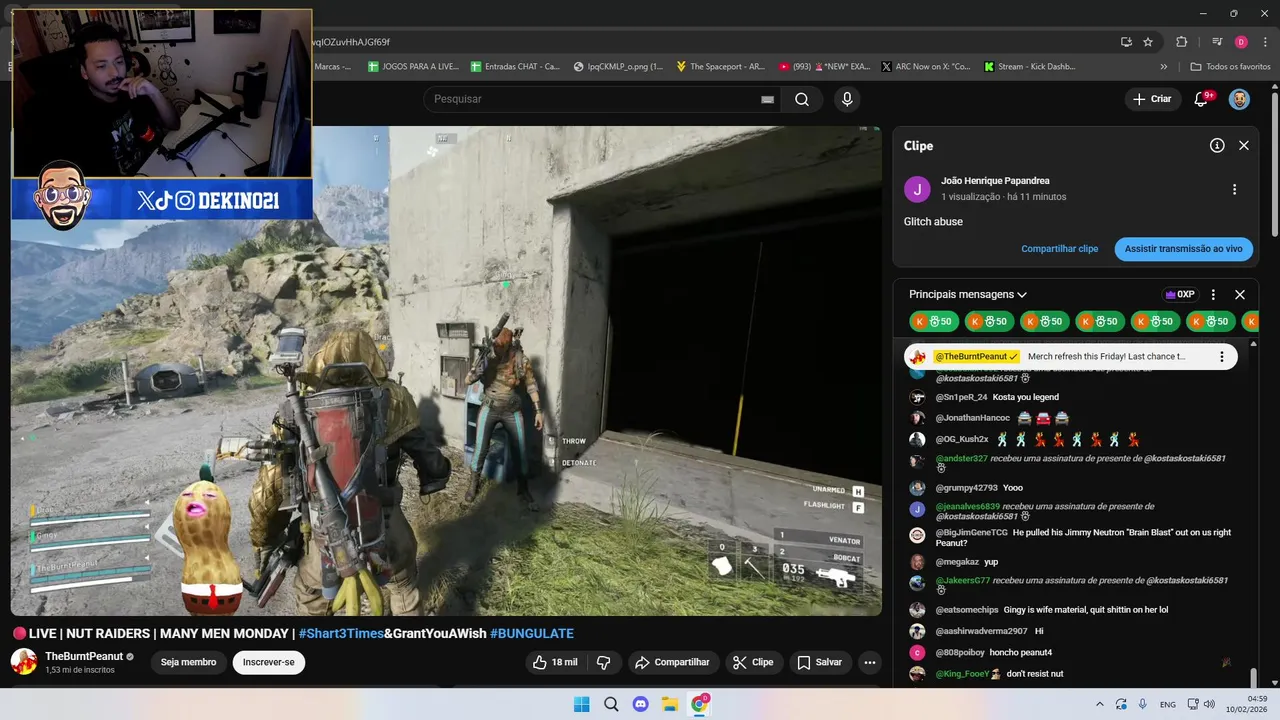Open more video actions ellipsis
The image size is (1280, 720).
click(x=869, y=662)
